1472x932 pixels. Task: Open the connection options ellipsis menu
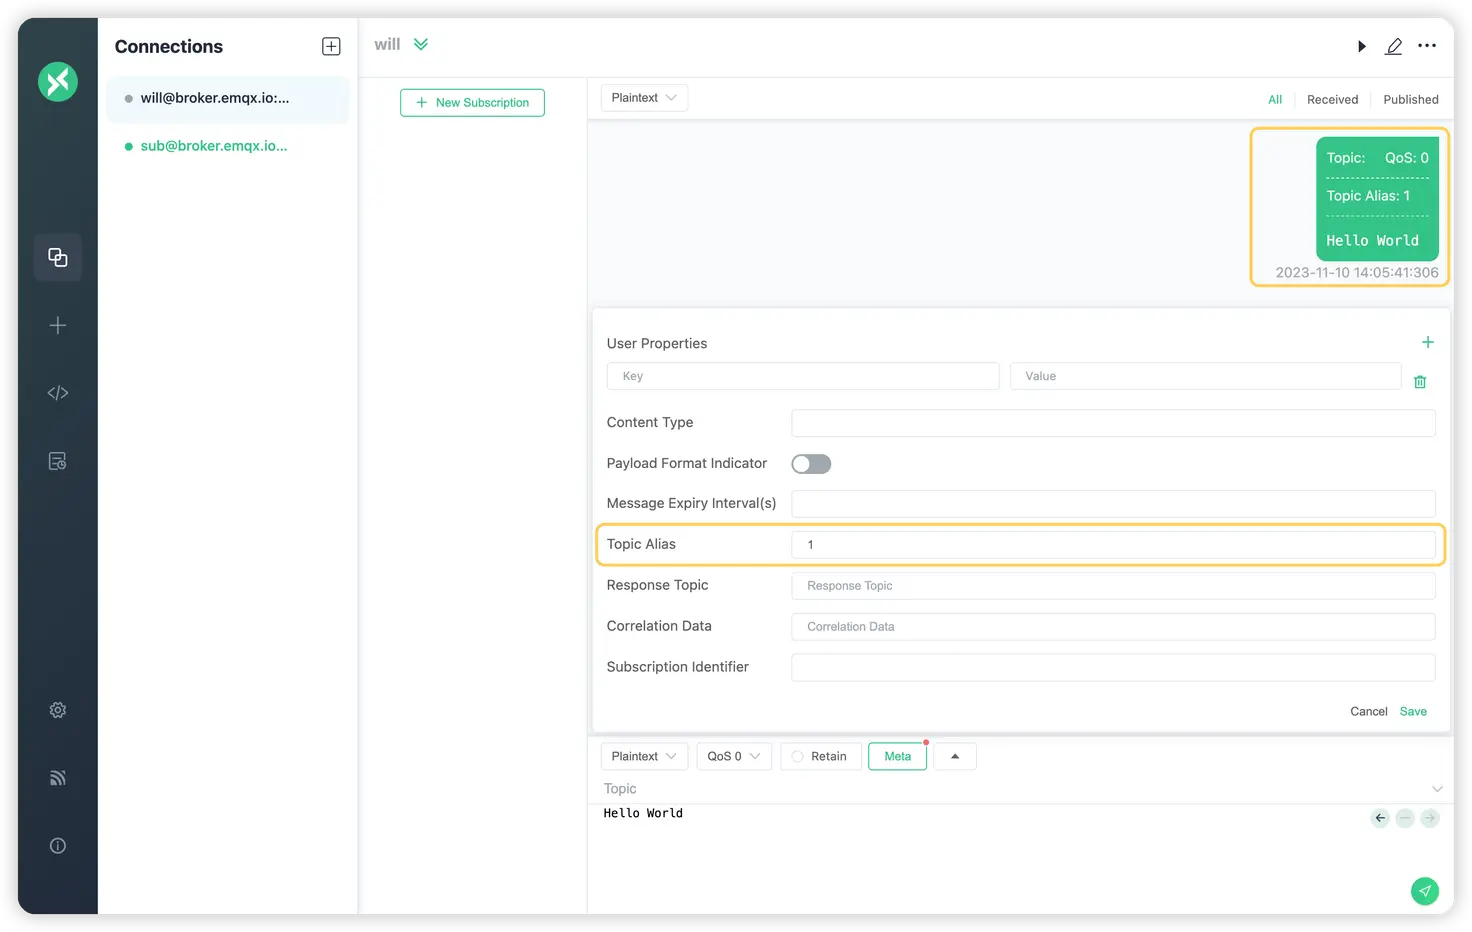1427,45
